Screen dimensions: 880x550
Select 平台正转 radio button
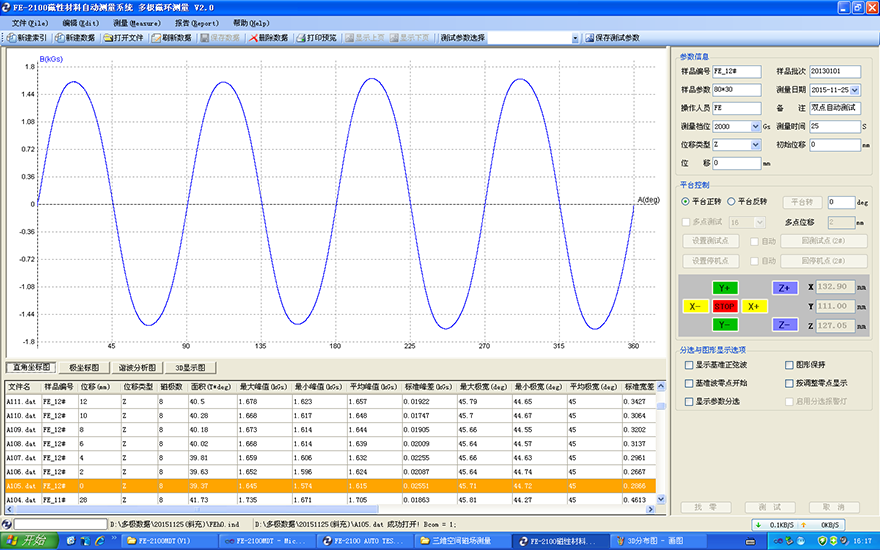685,201
